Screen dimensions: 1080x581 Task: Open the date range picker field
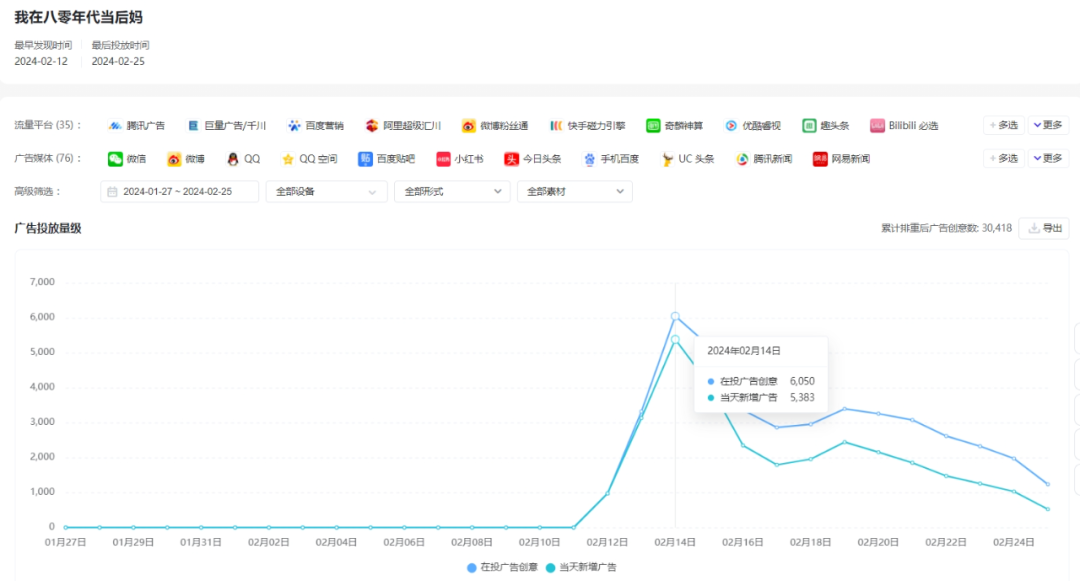(179, 191)
